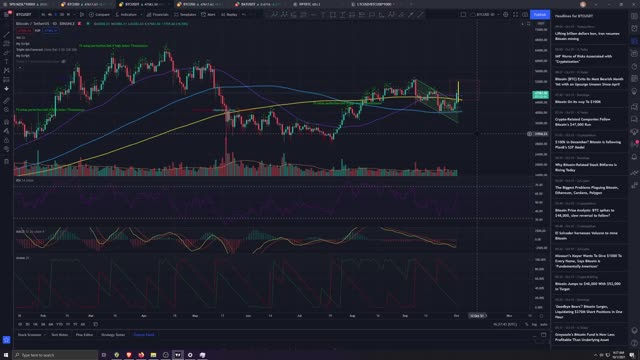Screen dimensions: 640x360
Task: Select the zoom in tool
Action: [x=7, y=110]
